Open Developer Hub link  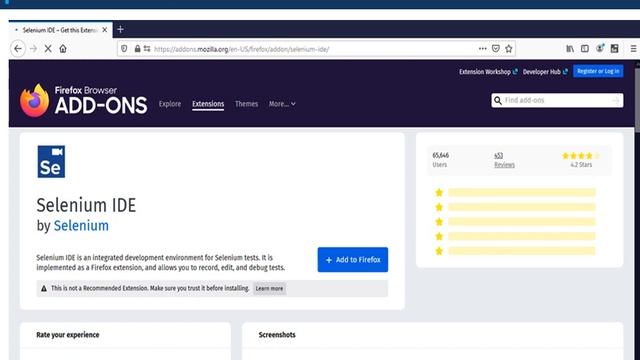pyautogui.click(x=545, y=72)
